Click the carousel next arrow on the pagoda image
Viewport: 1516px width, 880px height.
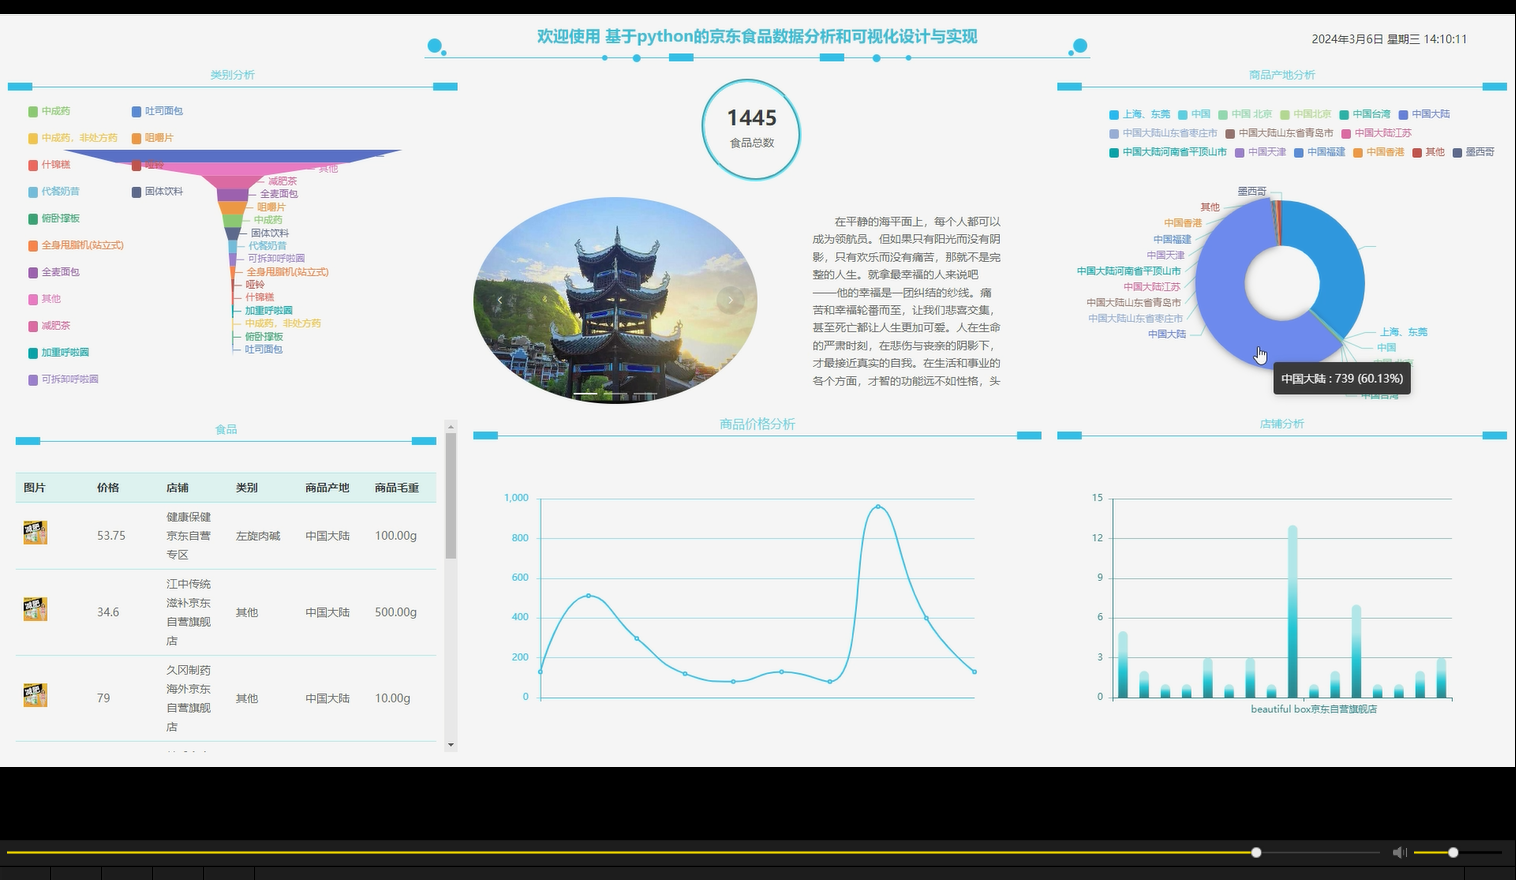tap(731, 299)
